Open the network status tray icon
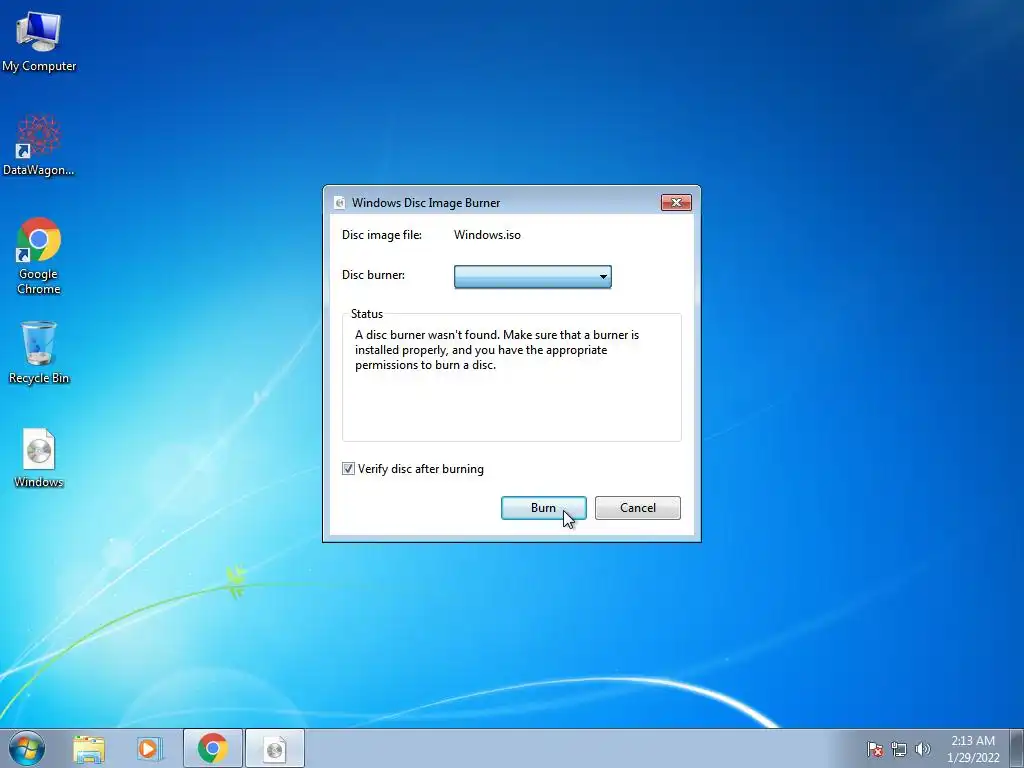The image size is (1024, 768). [x=899, y=749]
